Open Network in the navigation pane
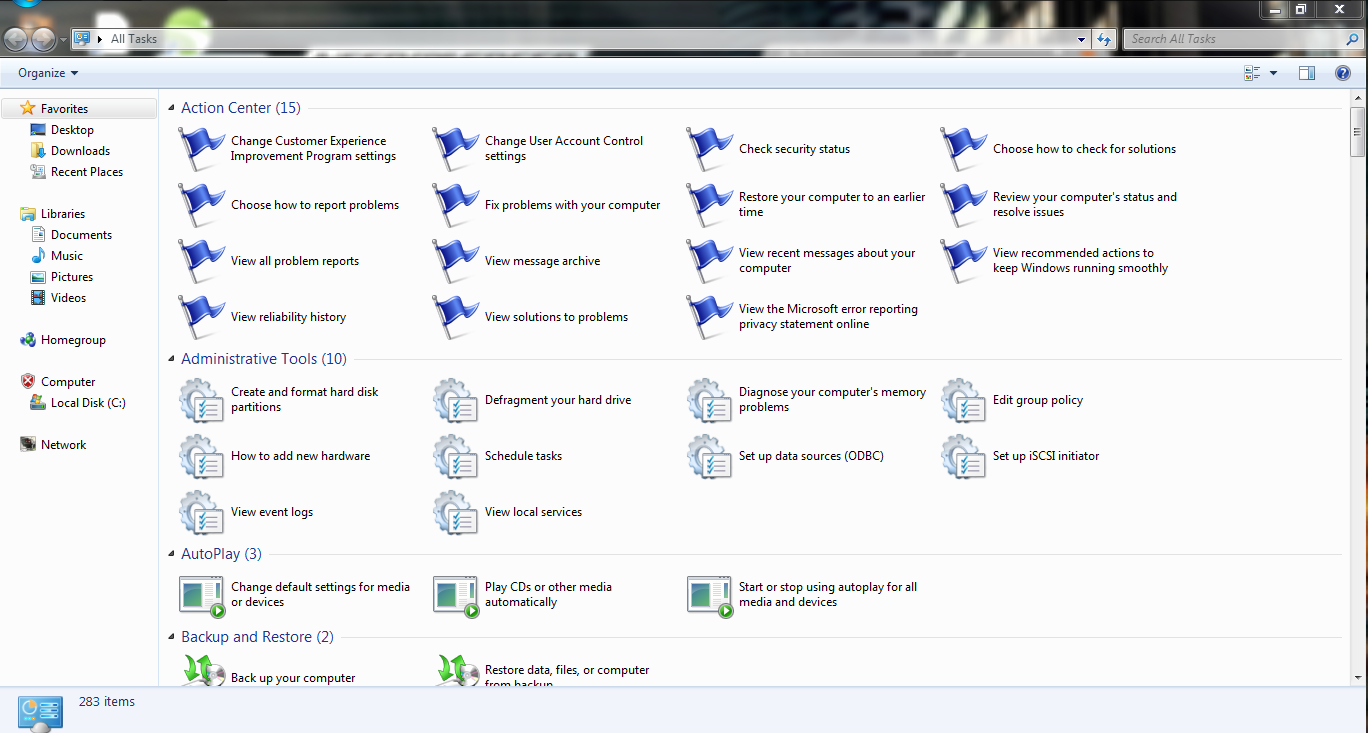The image size is (1368, 733). pyautogui.click(x=63, y=445)
